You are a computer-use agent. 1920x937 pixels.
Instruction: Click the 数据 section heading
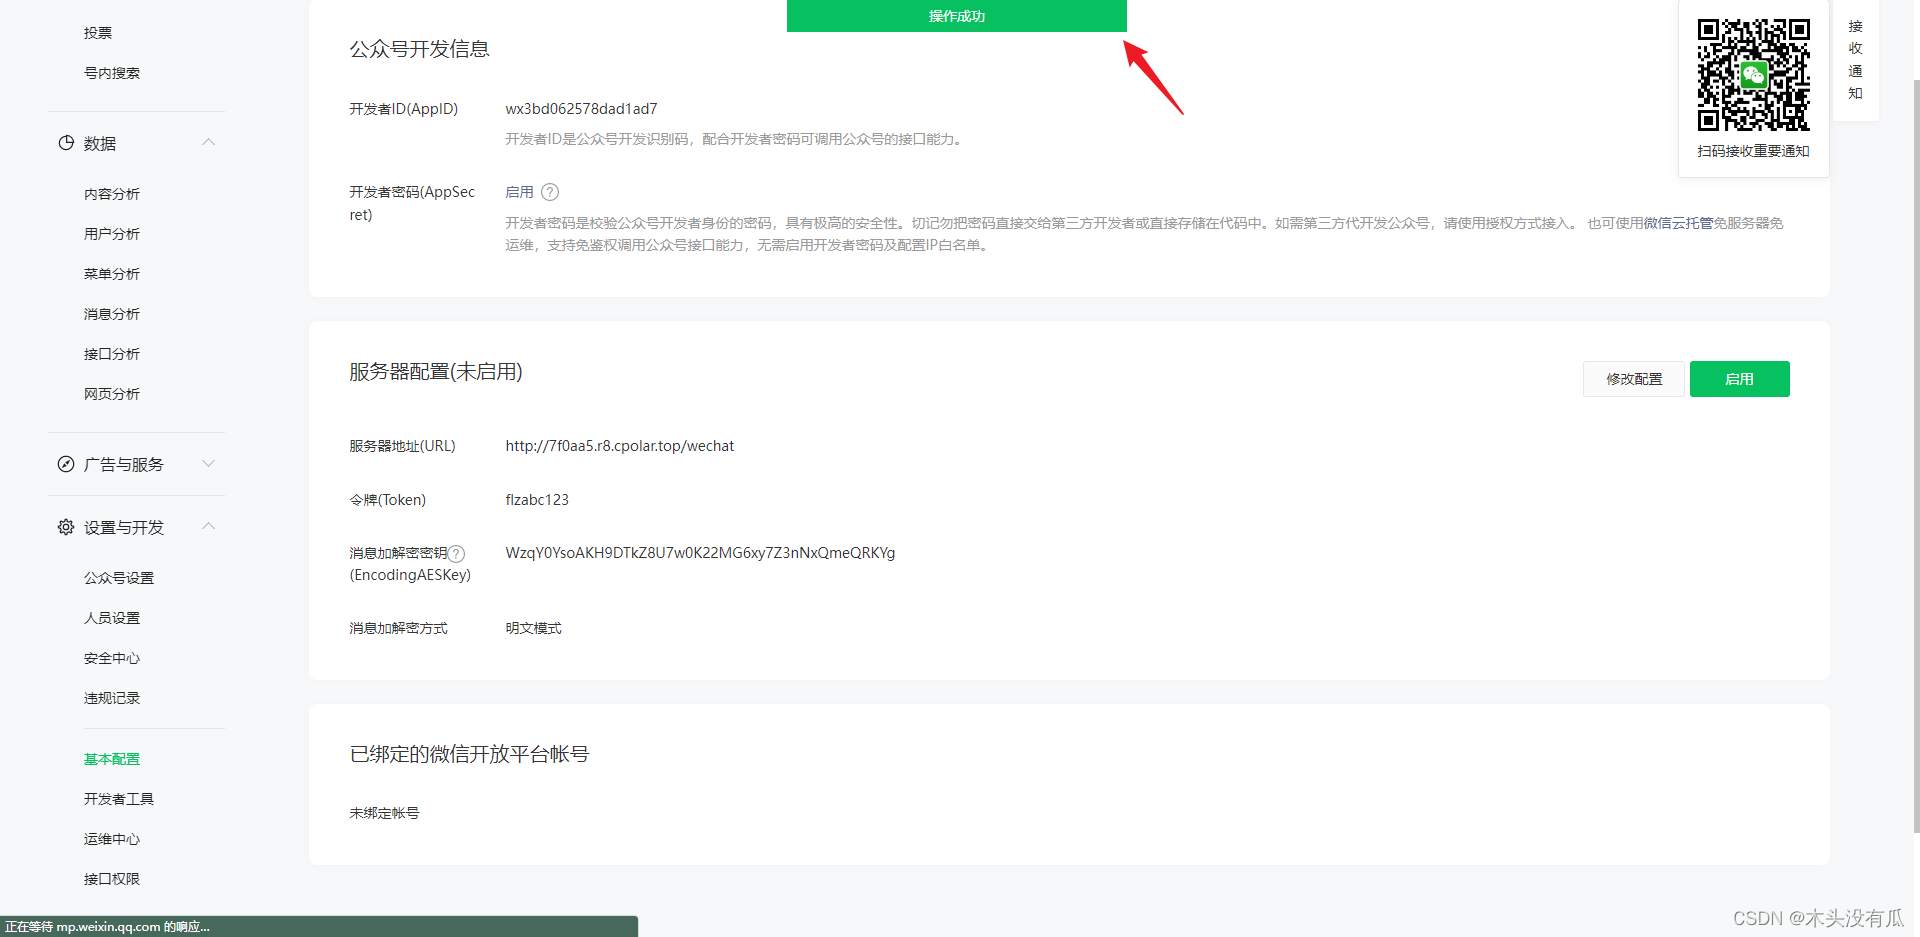[x=100, y=143]
